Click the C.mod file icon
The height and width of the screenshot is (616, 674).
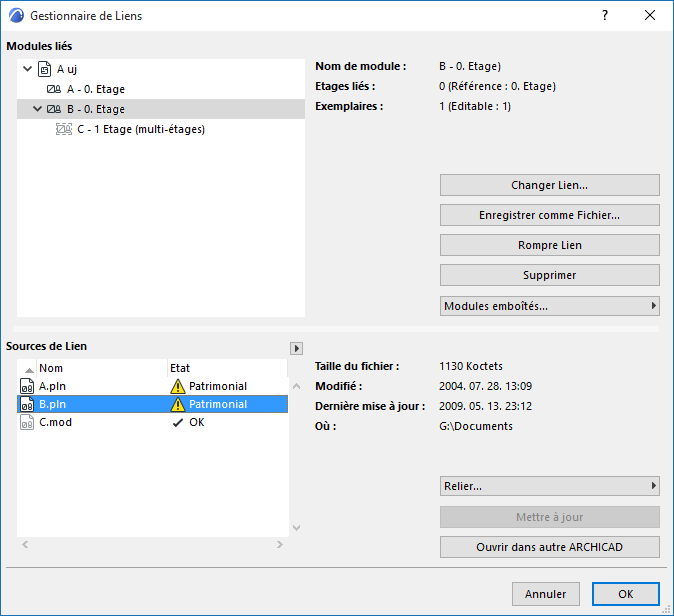[x=26, y=422]
